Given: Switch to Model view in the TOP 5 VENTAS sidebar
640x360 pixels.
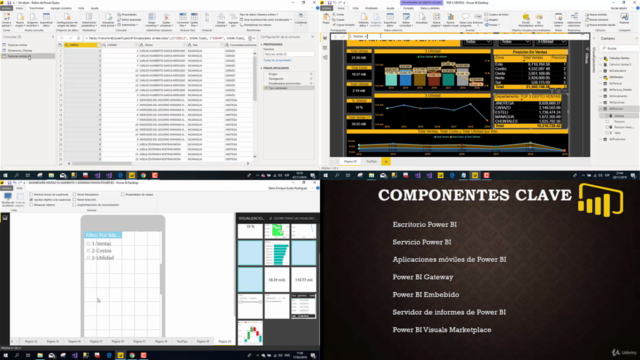Looking at the screenshot, I should (325, 58).
